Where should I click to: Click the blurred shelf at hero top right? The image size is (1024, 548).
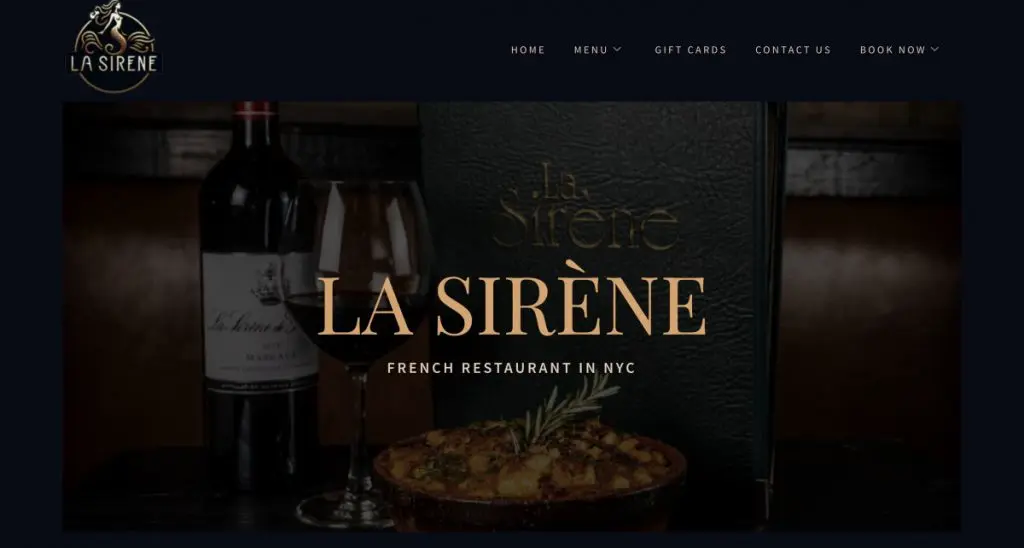click(x=872, y=171)
